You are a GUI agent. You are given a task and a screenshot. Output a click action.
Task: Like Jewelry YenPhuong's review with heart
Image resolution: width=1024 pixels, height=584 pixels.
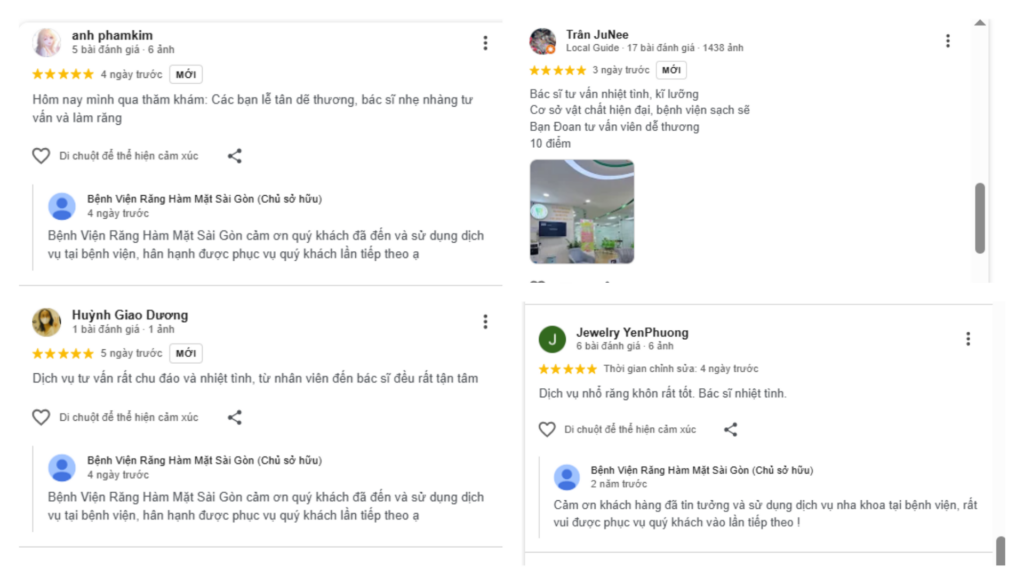click(x=547, y=430)
